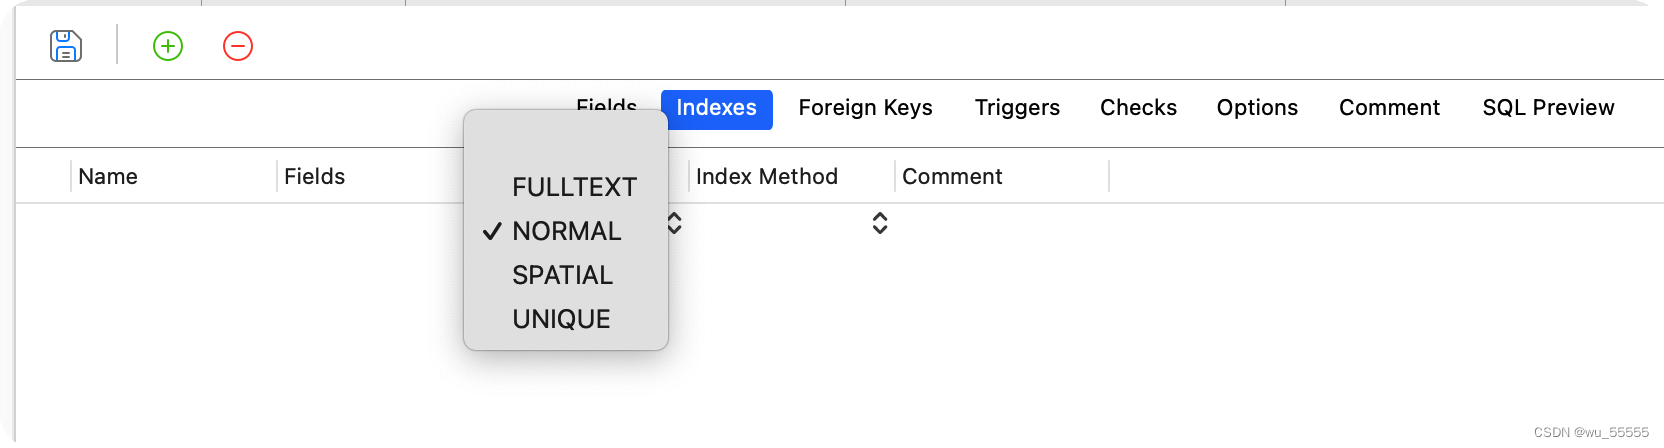This screenshot has height=448, width=1664.
Task: Expand the Index Method dropdown arrows
Action: [880, 223]
